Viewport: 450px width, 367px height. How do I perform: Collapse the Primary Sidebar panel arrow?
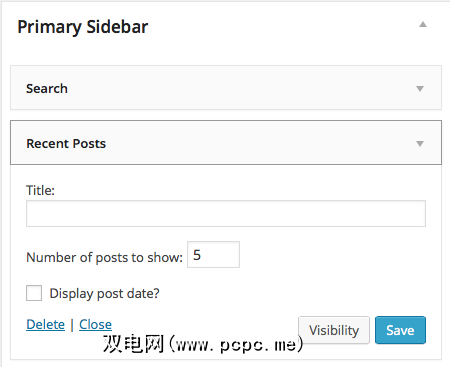423,24
